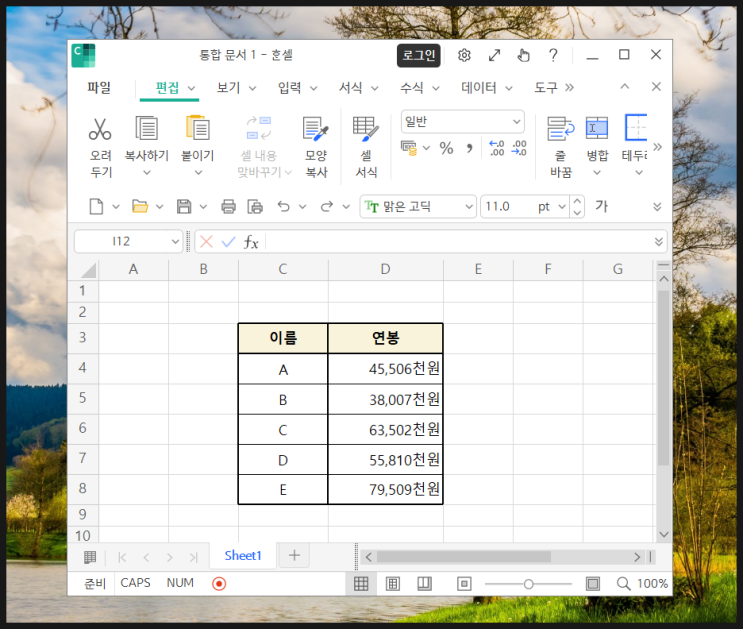
Task: Click the Merge cells (병합) icon
Action: coord(597,128)
